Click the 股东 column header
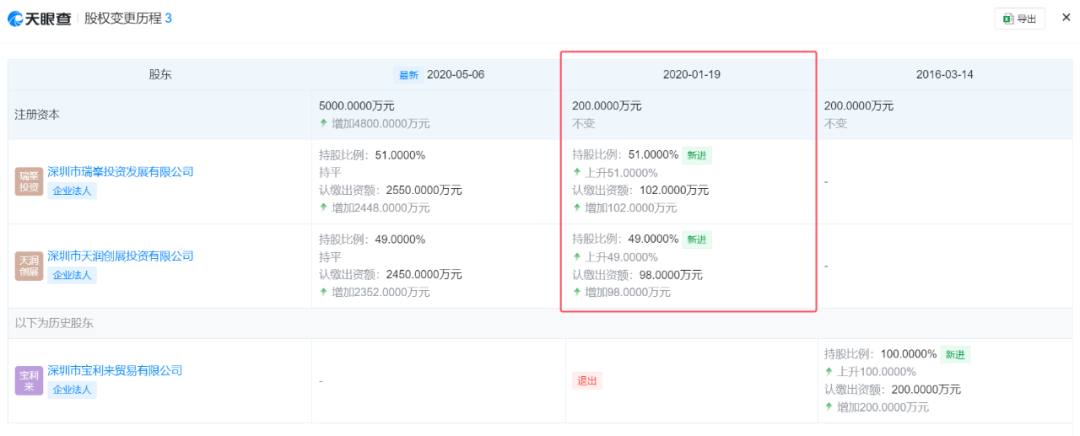 click(160, 75)
